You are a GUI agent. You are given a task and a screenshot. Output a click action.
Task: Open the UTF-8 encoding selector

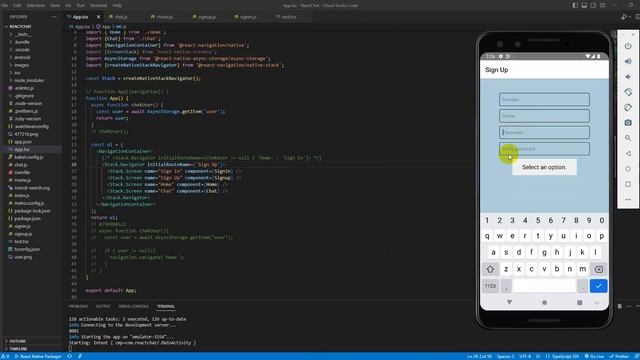(525, 356)
